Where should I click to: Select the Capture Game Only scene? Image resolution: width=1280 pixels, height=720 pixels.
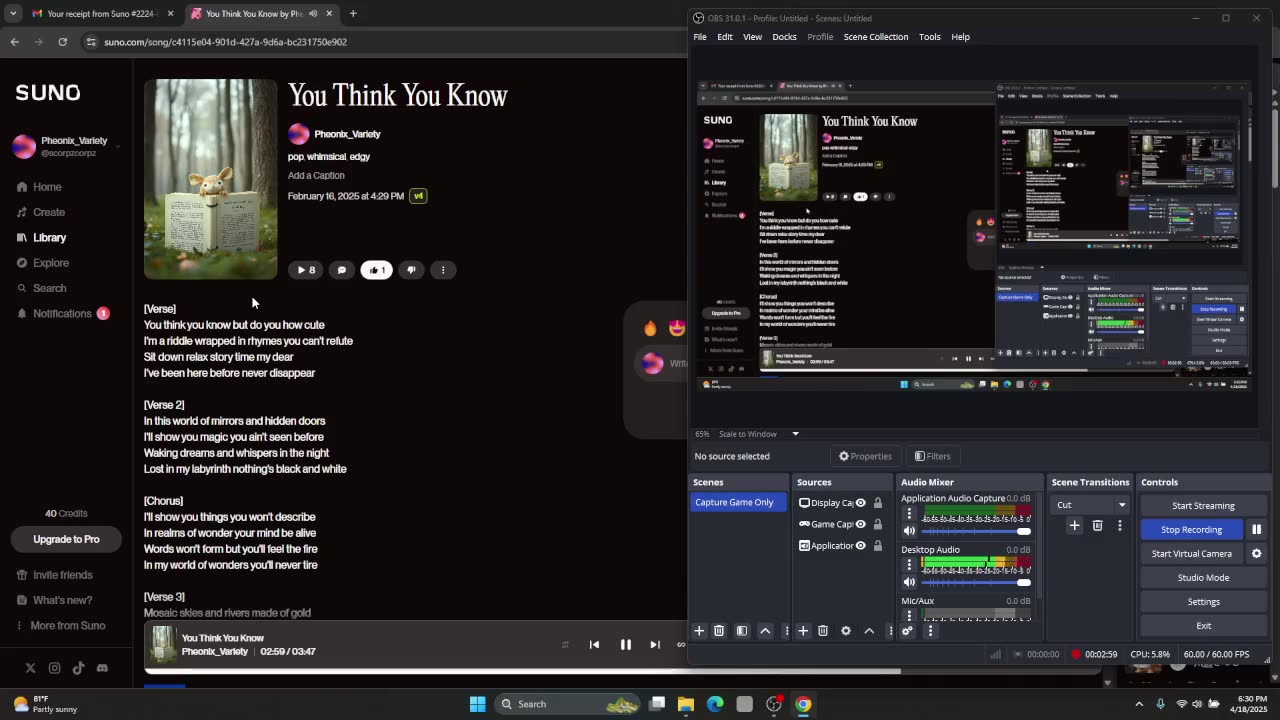pos(738,503)
